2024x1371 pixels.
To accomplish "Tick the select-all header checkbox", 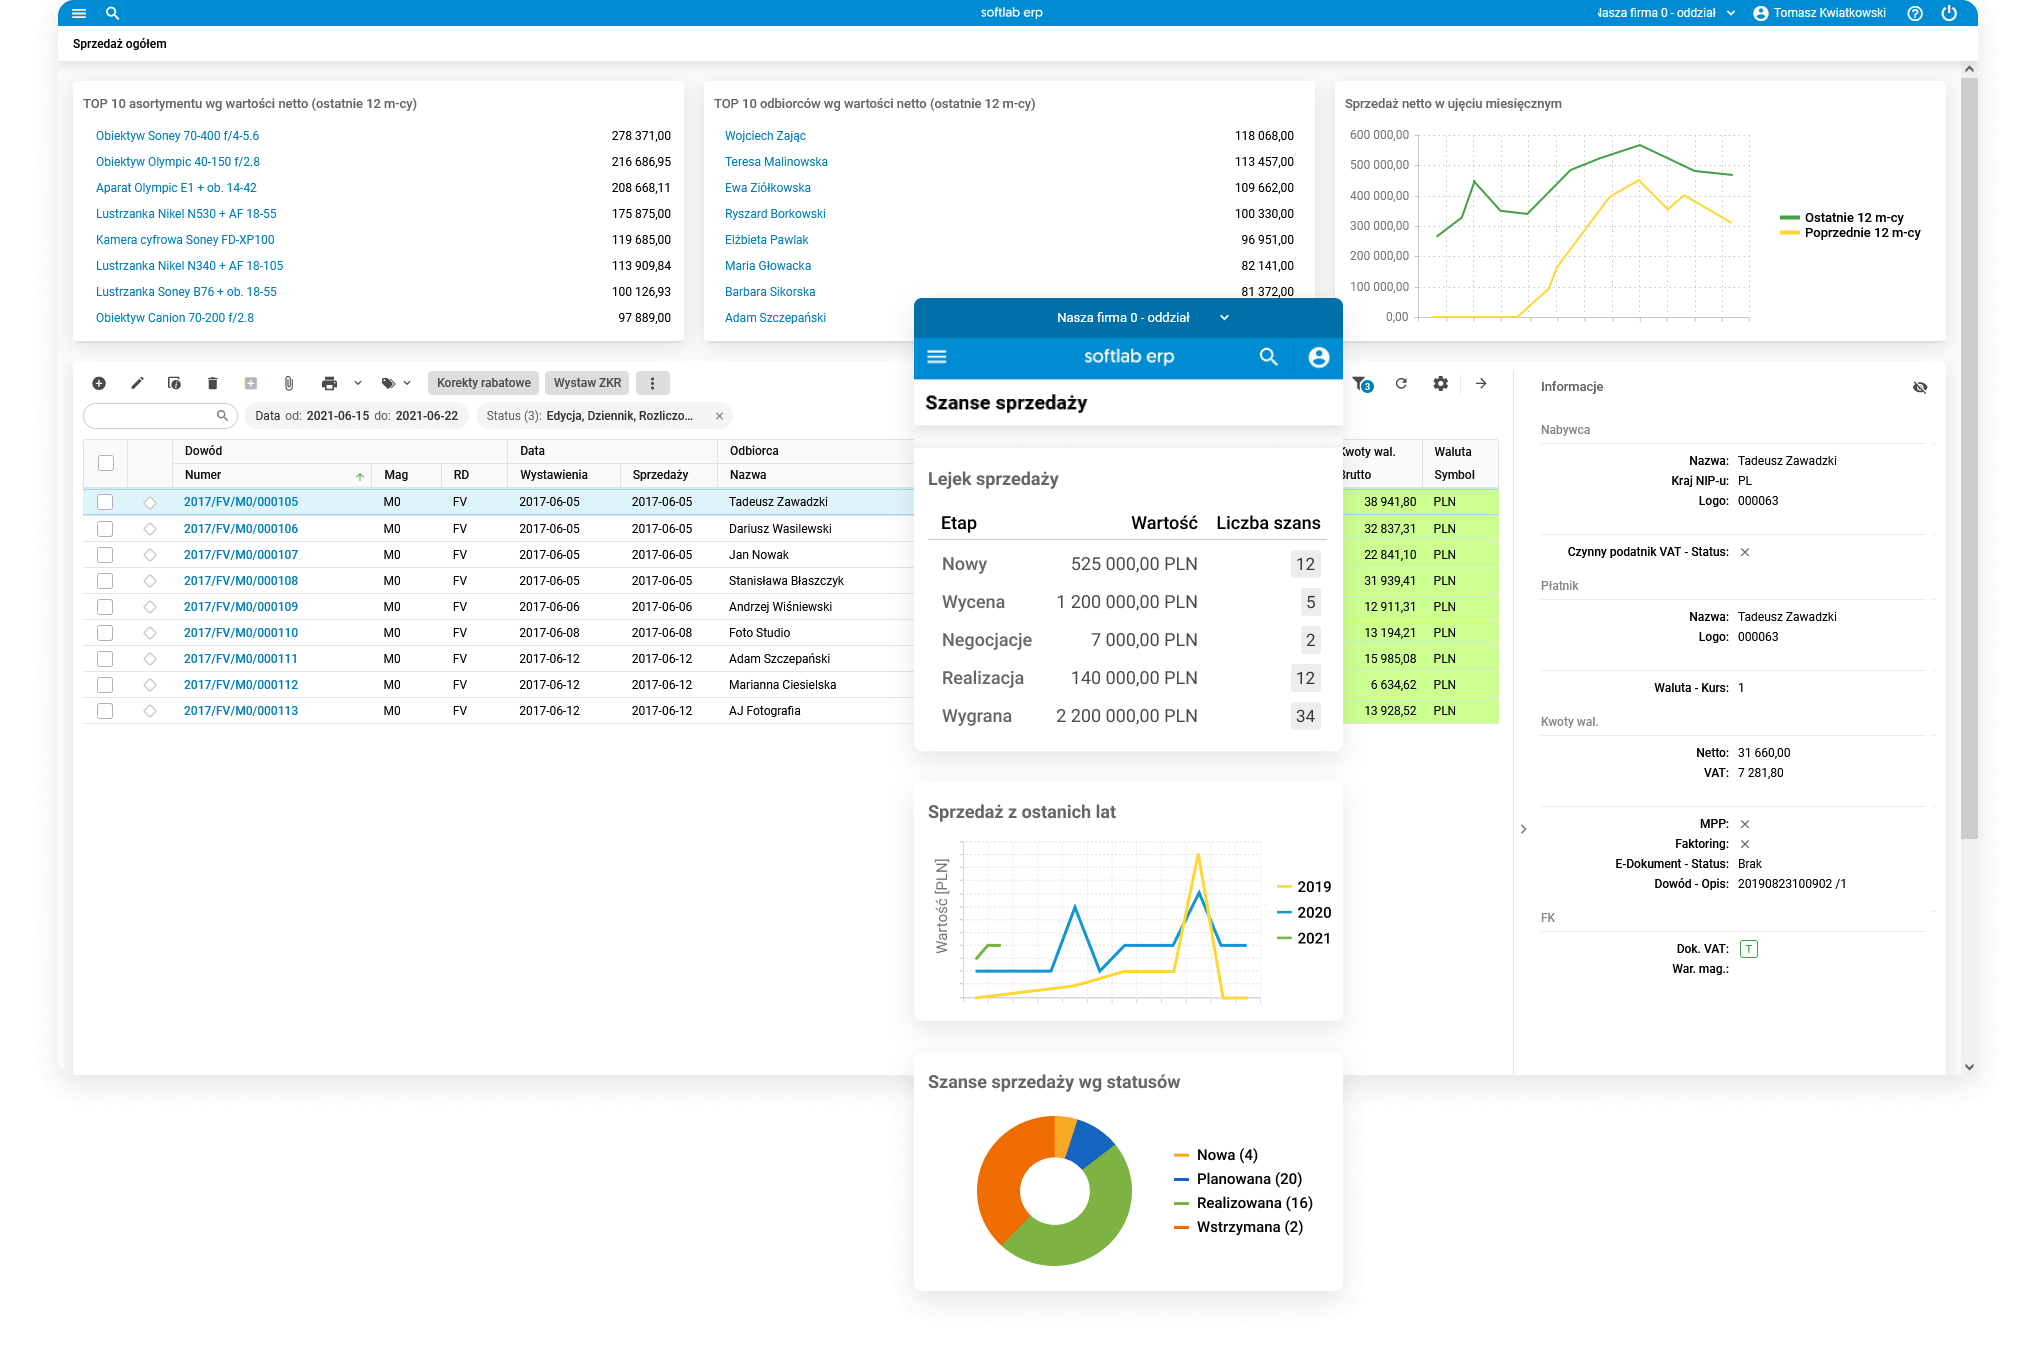I will click(x=106, y=463).
